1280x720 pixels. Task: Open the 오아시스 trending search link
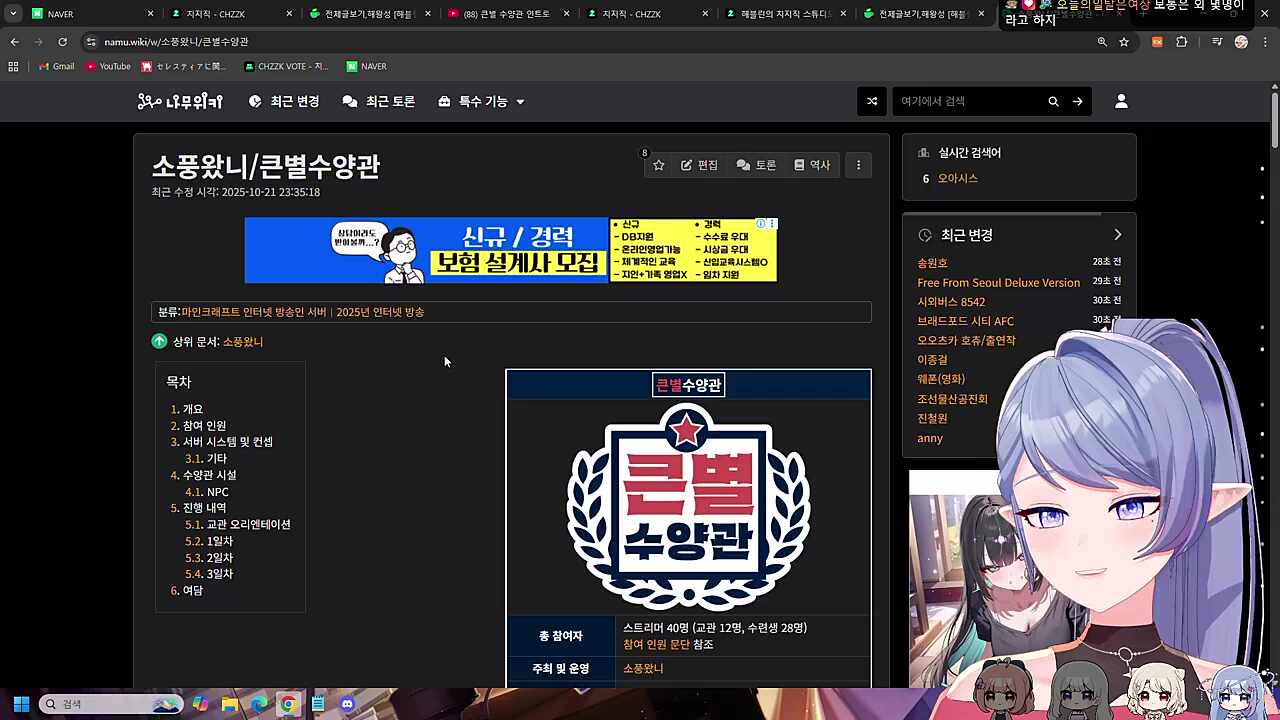click(x=957, y=178)
